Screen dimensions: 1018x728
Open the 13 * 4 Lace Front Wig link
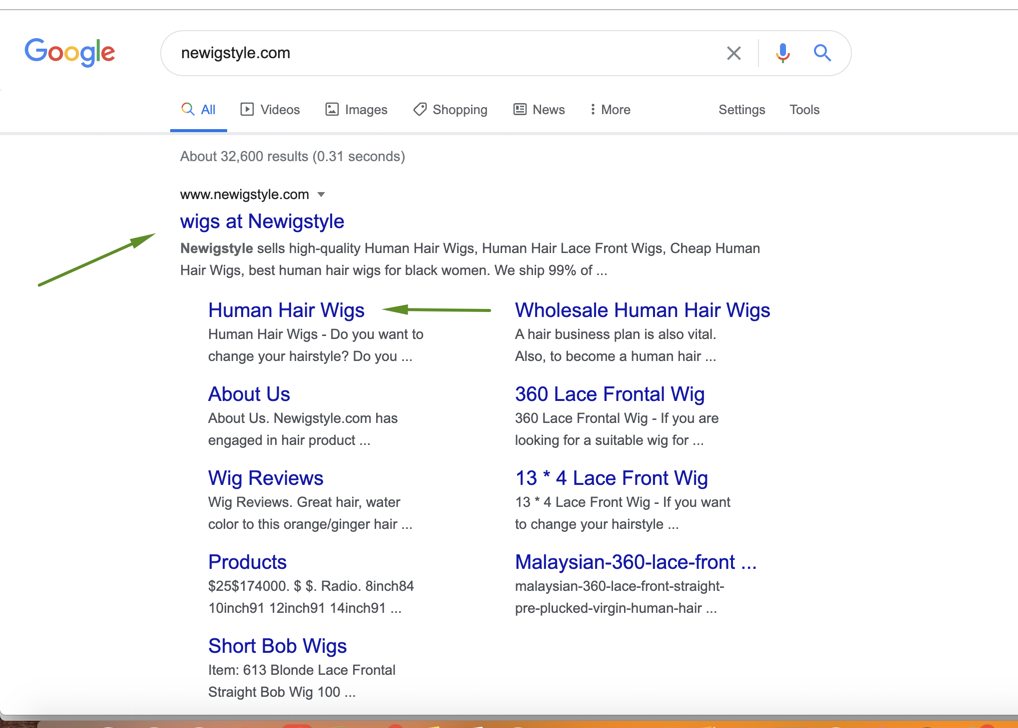click(x=612, y=478)
